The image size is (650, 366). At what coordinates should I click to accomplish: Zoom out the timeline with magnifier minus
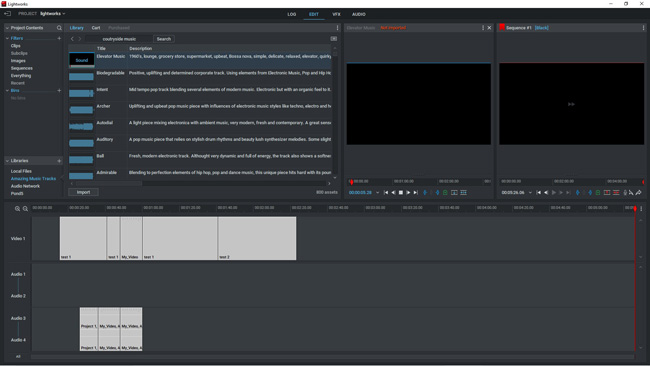[x=25, y=208]
